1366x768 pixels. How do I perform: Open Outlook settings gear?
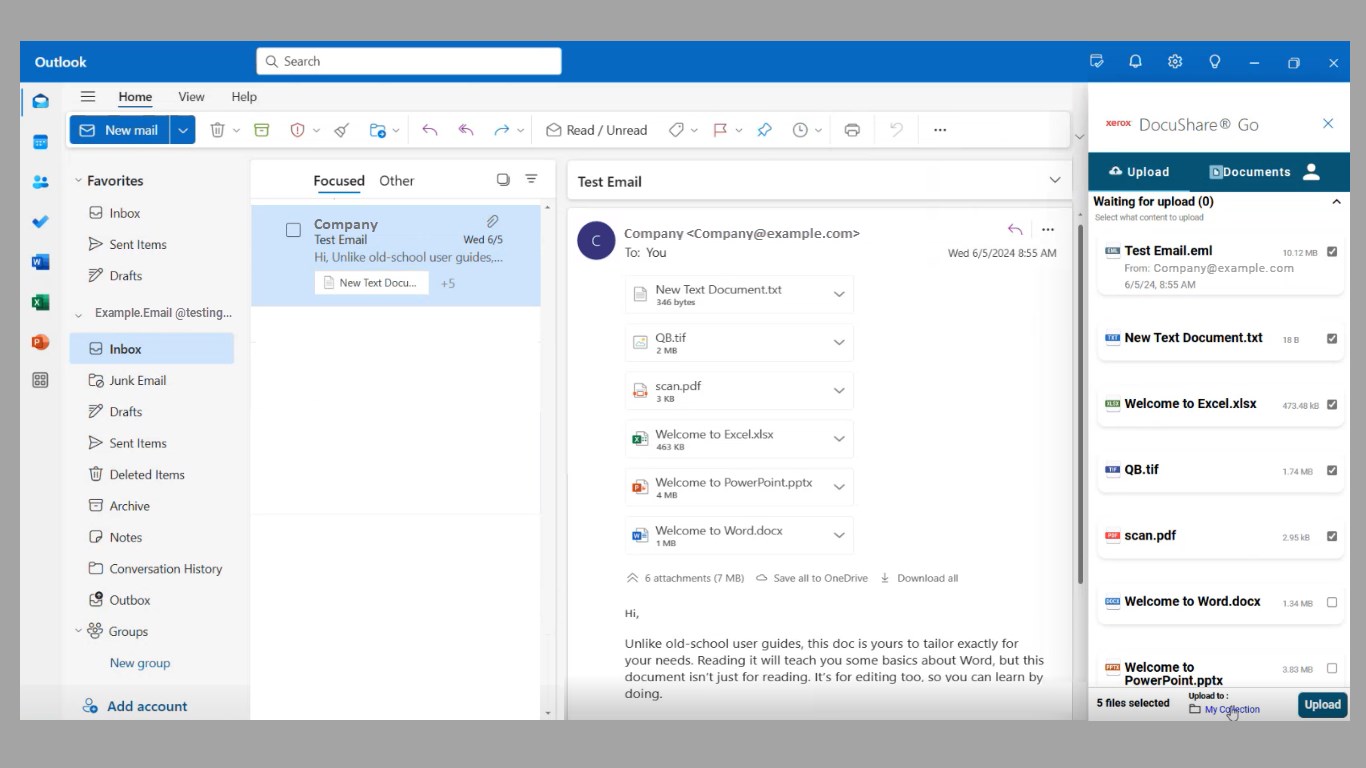1175,62
